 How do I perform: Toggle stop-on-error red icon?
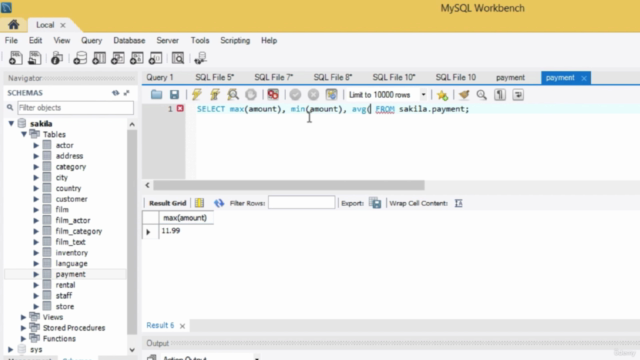pyautogui.click(x=273, y=95)
